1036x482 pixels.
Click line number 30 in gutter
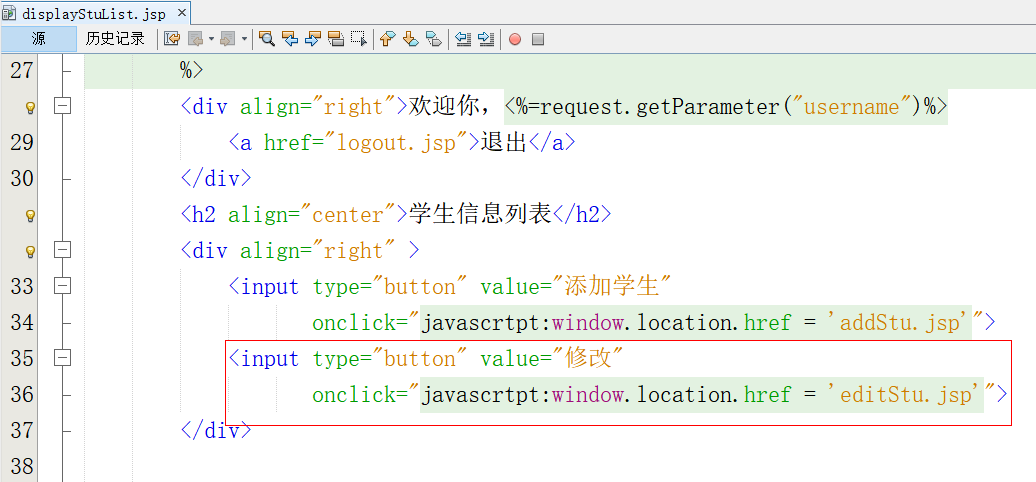(22, 178)
